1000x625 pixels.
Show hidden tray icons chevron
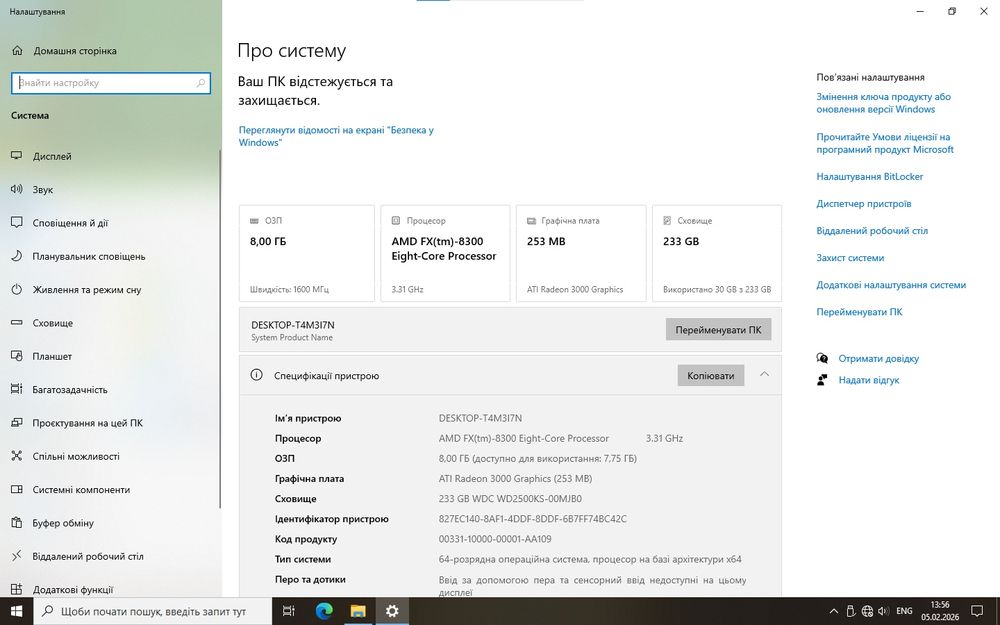pos(834,611)
